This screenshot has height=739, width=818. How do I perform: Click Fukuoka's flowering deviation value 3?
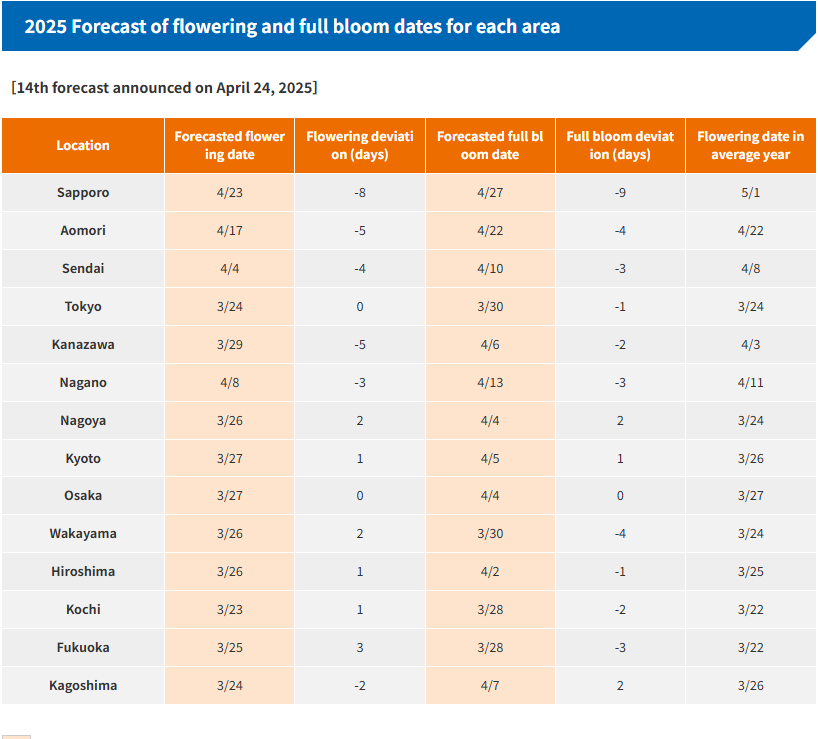[x=360, y=647]
